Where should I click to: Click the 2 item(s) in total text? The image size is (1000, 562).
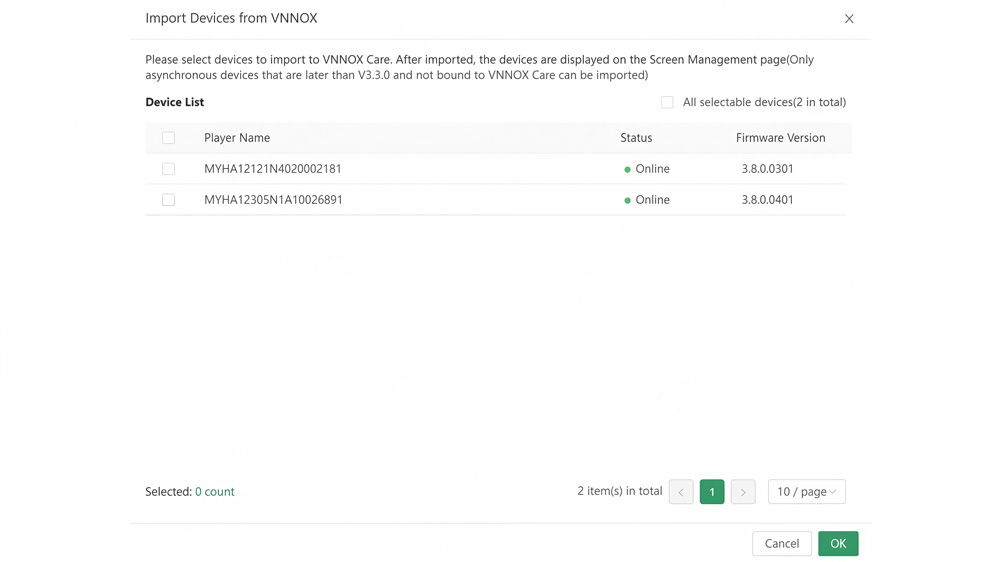pyautogui.click(x=620, y=491)
